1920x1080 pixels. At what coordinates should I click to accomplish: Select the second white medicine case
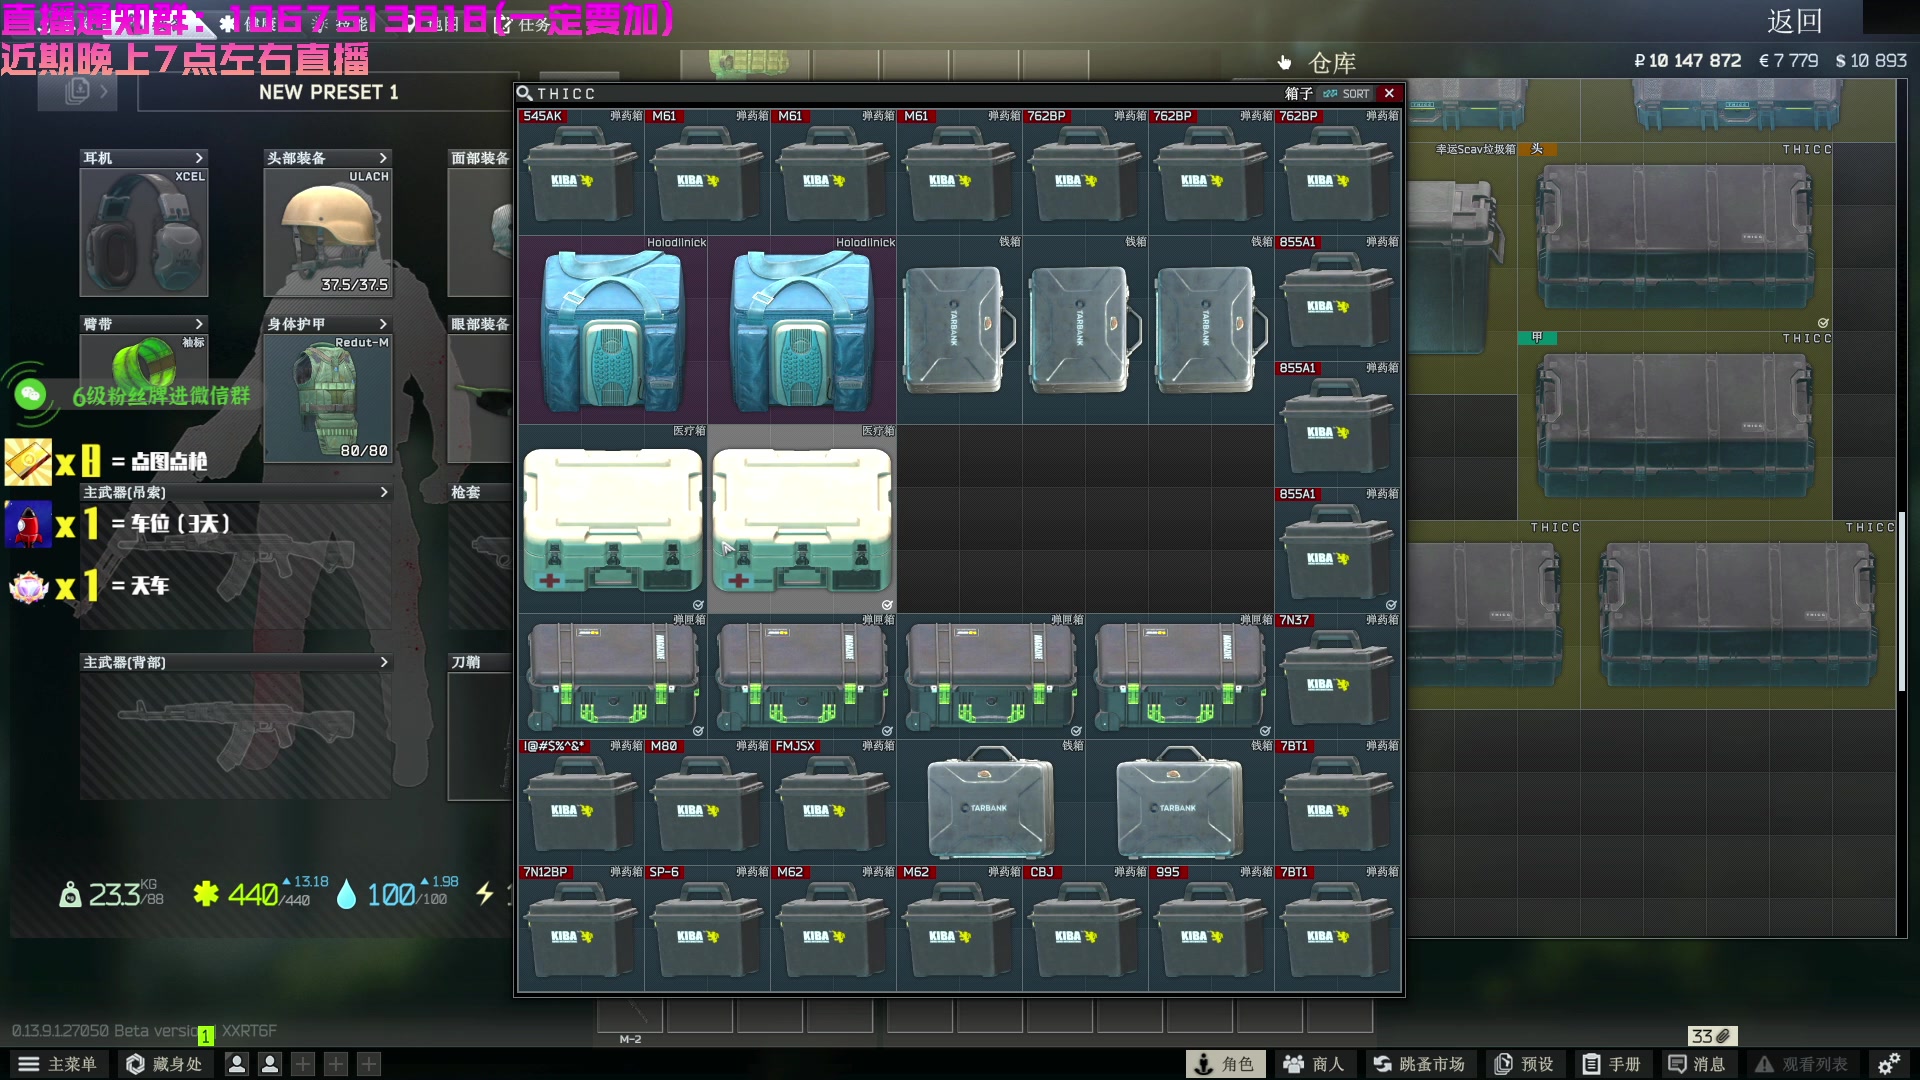(x=802, y=519)
